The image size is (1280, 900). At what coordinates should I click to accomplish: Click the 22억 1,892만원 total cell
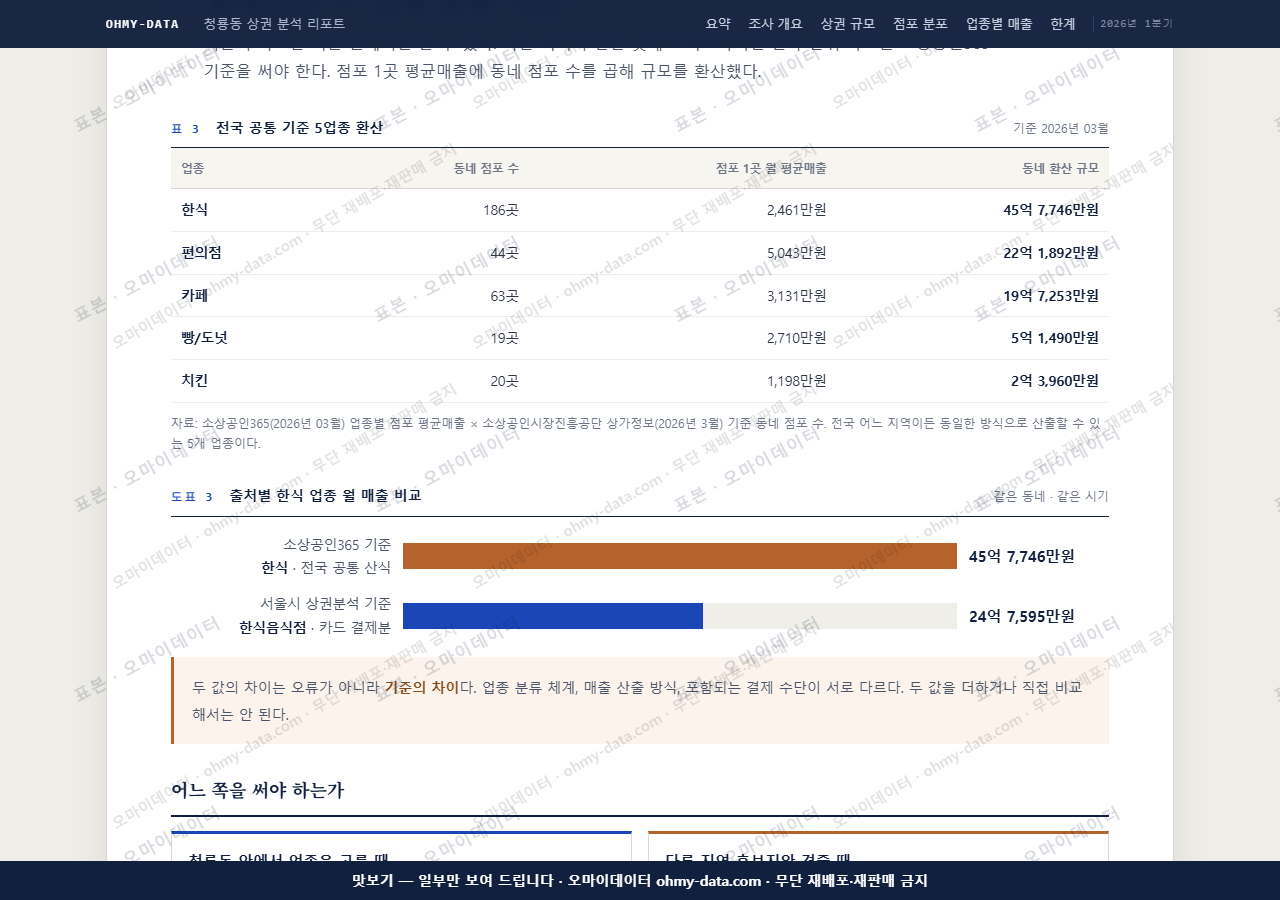tap(1051, 253)
